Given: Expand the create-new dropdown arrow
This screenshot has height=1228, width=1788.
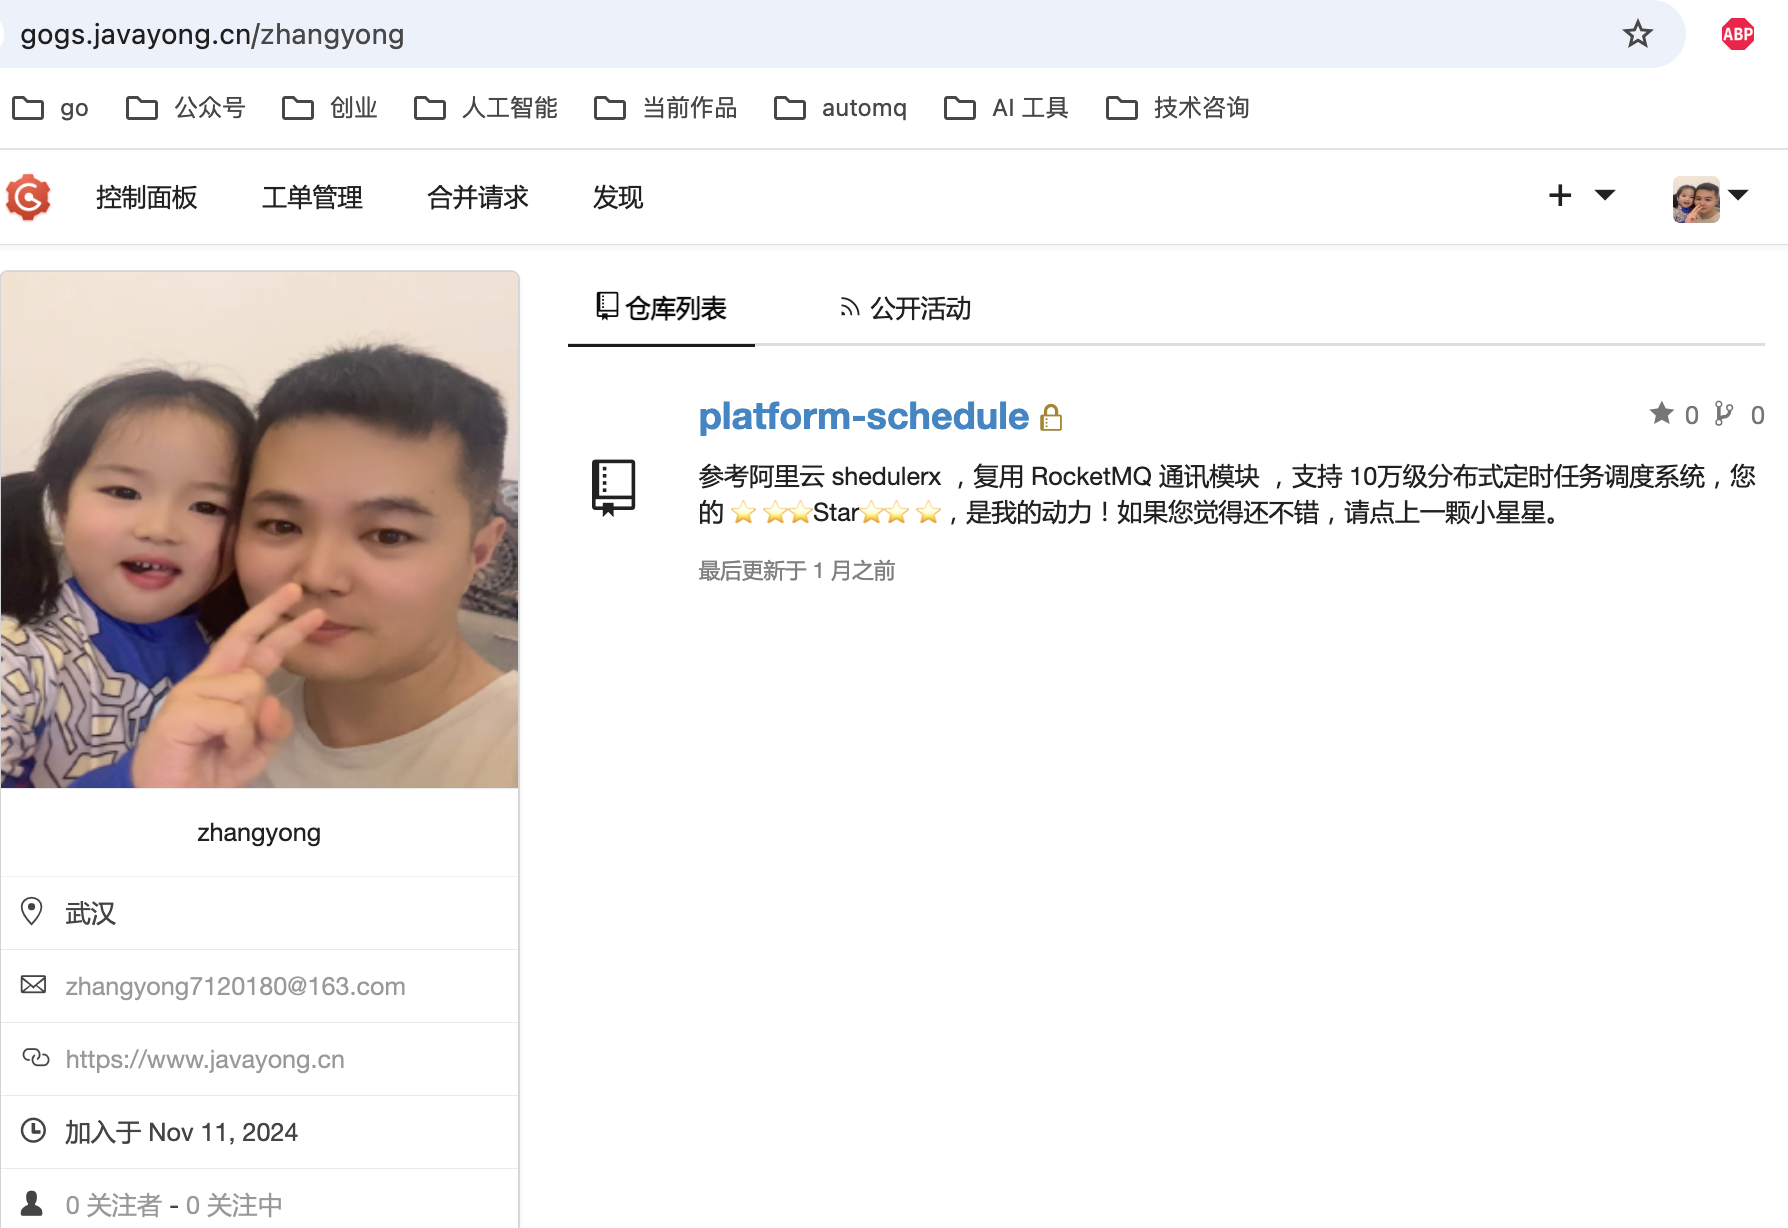Looking at the screenshot, I should (x=1605, y=195).
